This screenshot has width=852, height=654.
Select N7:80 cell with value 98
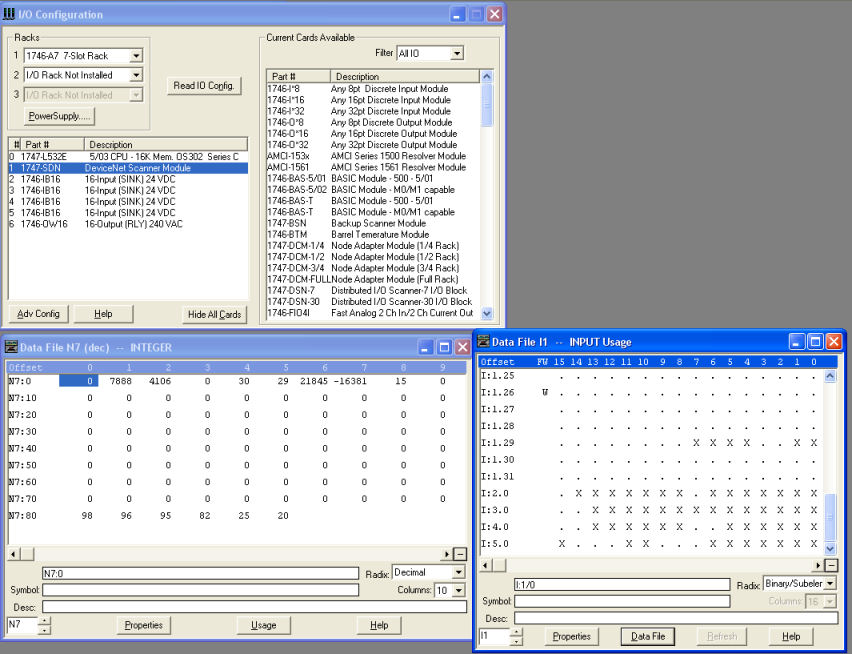click(x=86, y=515)
